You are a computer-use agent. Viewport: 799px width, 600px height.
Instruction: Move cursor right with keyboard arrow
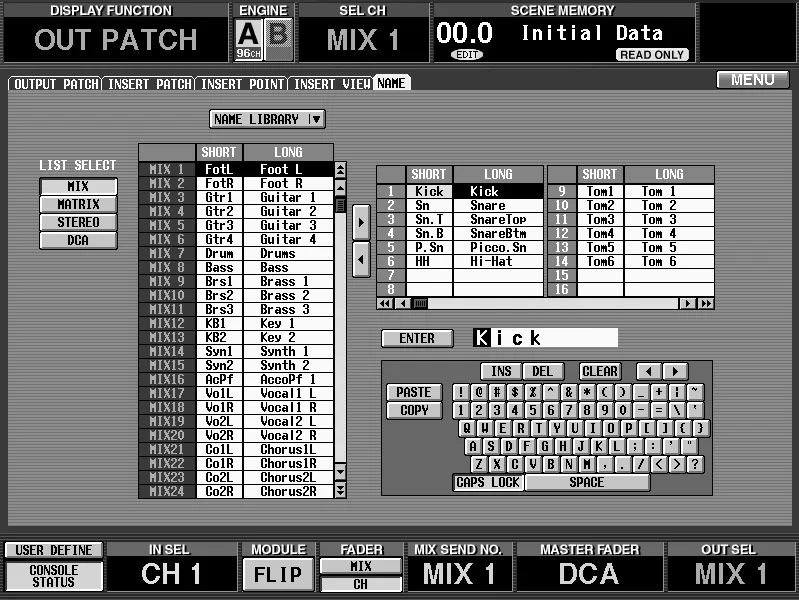coord(675,371)
